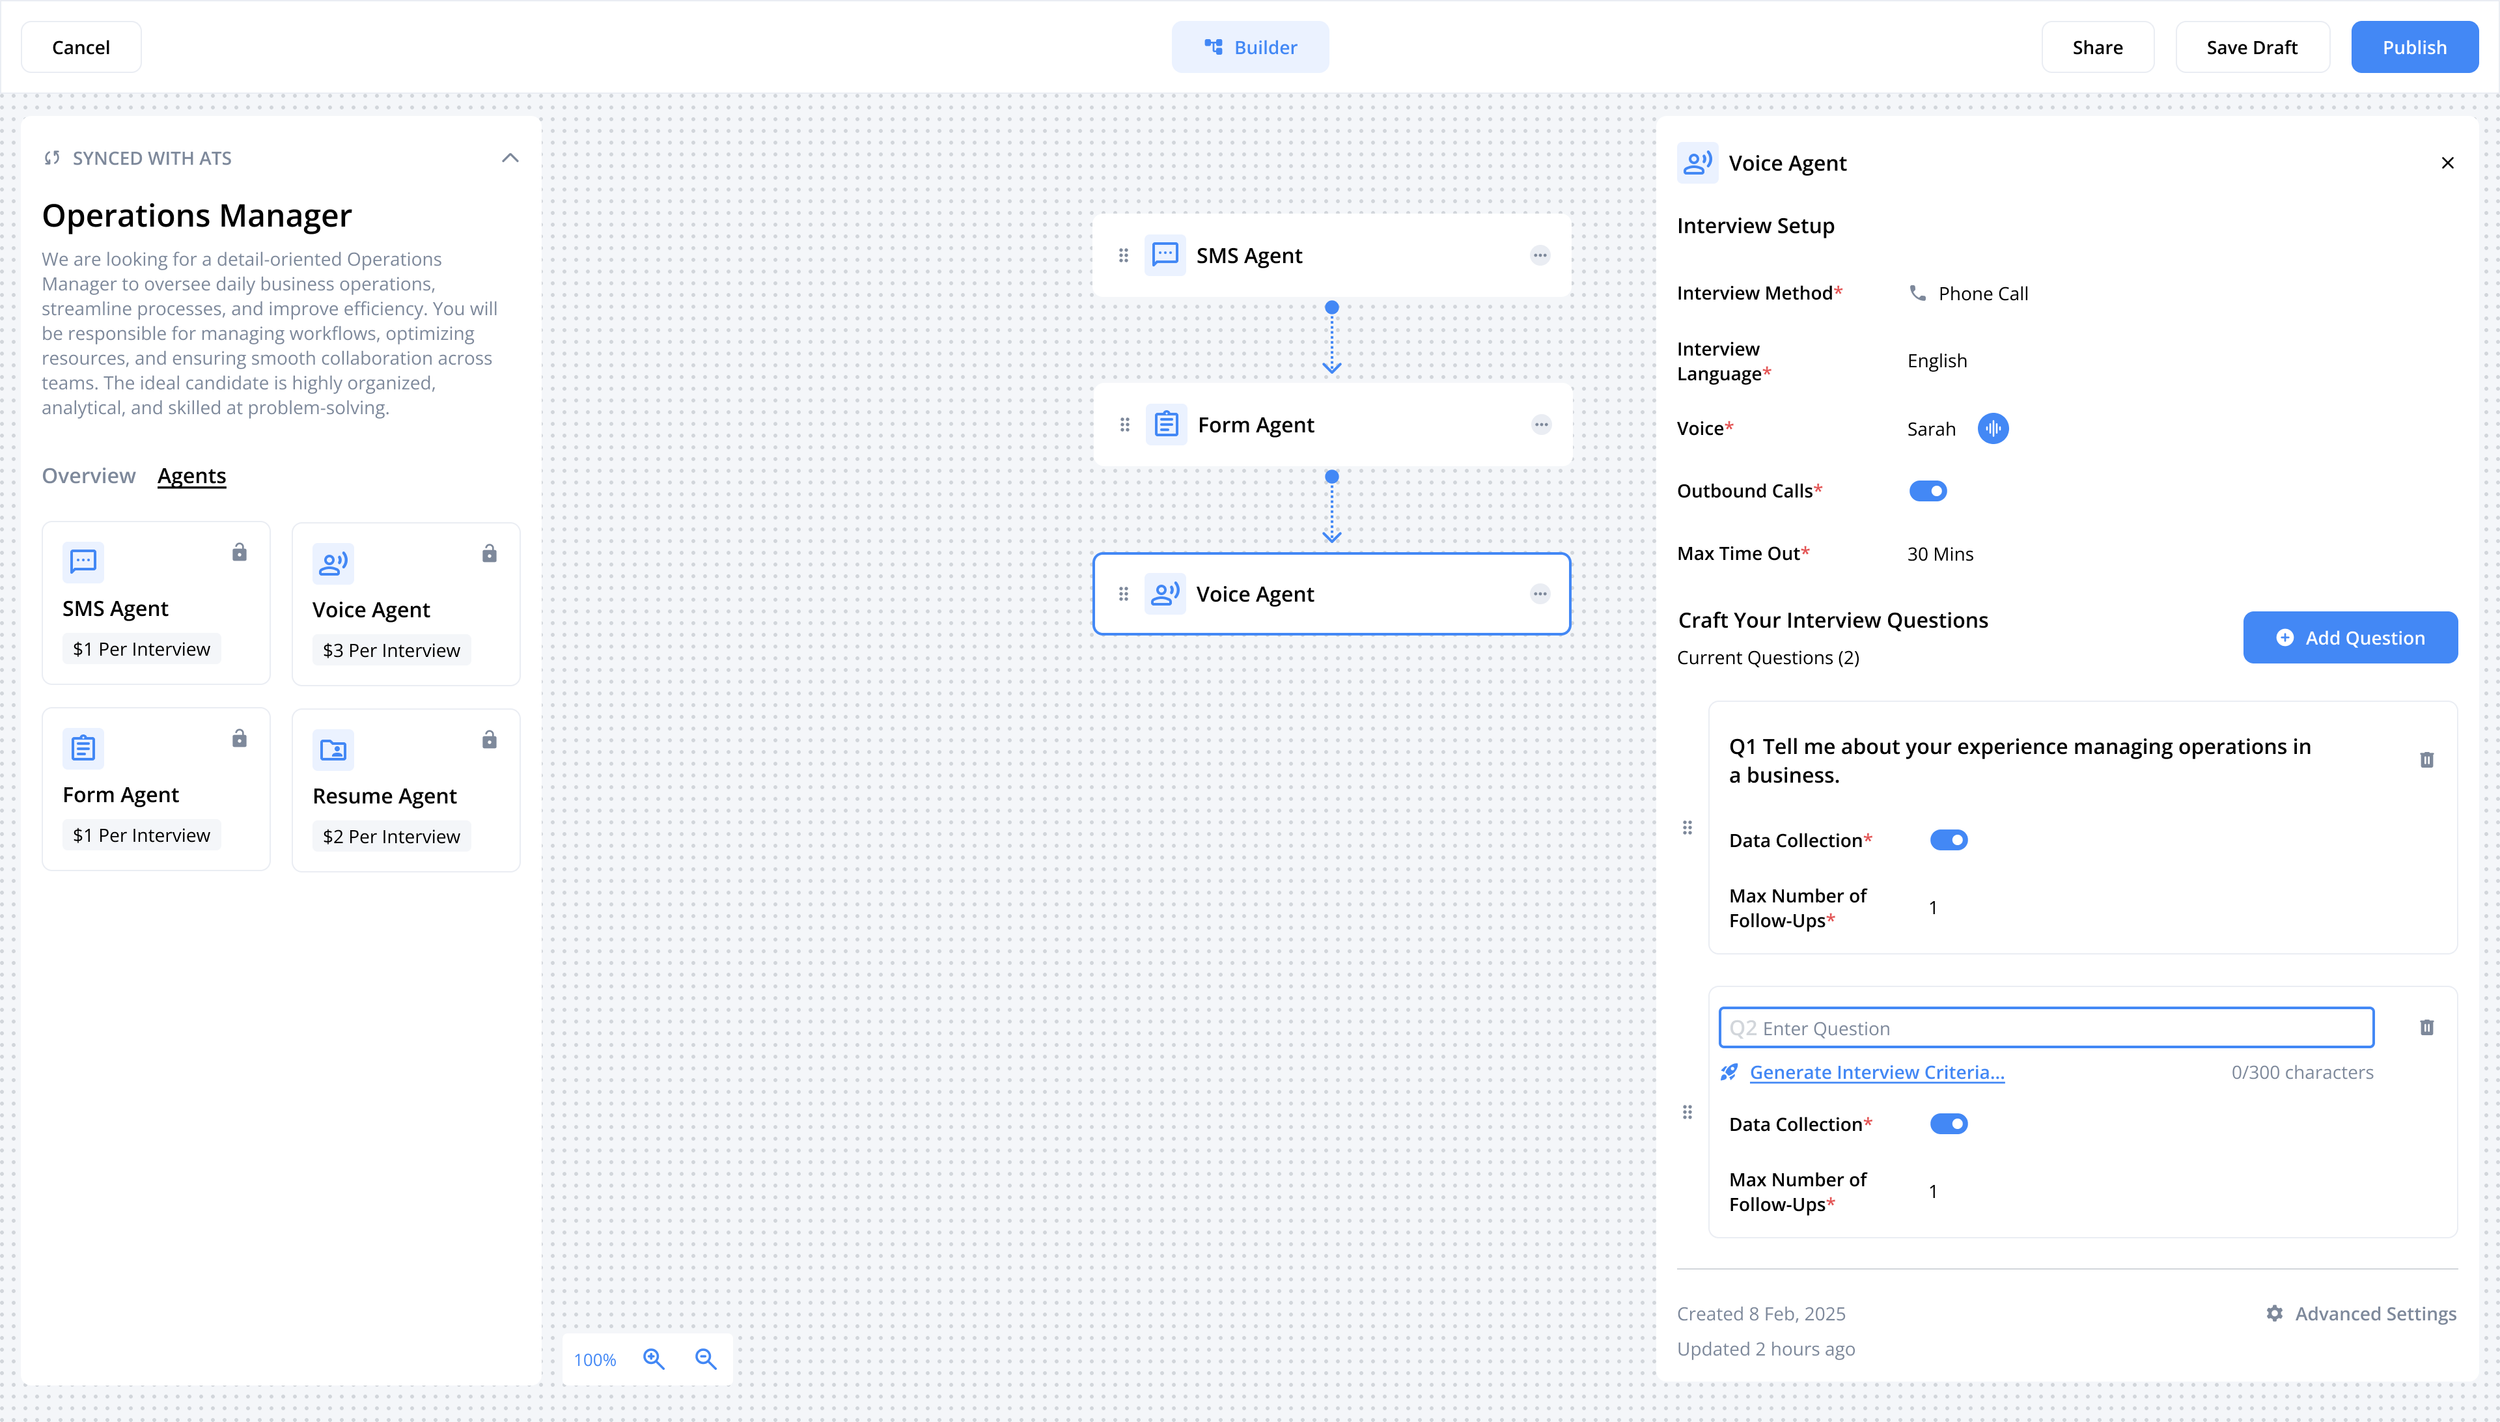Play the Sarah voice preview icon
The width and height of the screenshot is (2500, 1422).
click(x=1992, y=429)
